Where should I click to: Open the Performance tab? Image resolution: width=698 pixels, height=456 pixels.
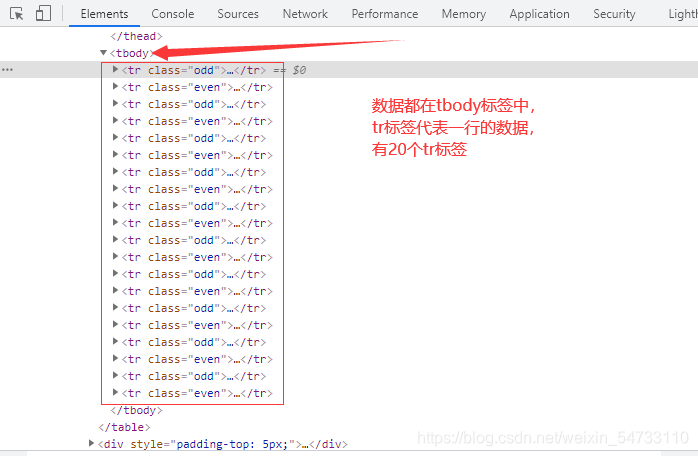tap(385, 14)
